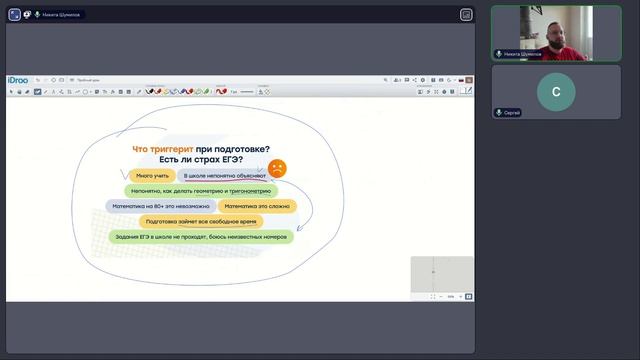Click the iDroo logo
640x360 pixels.
coord(18,80)
